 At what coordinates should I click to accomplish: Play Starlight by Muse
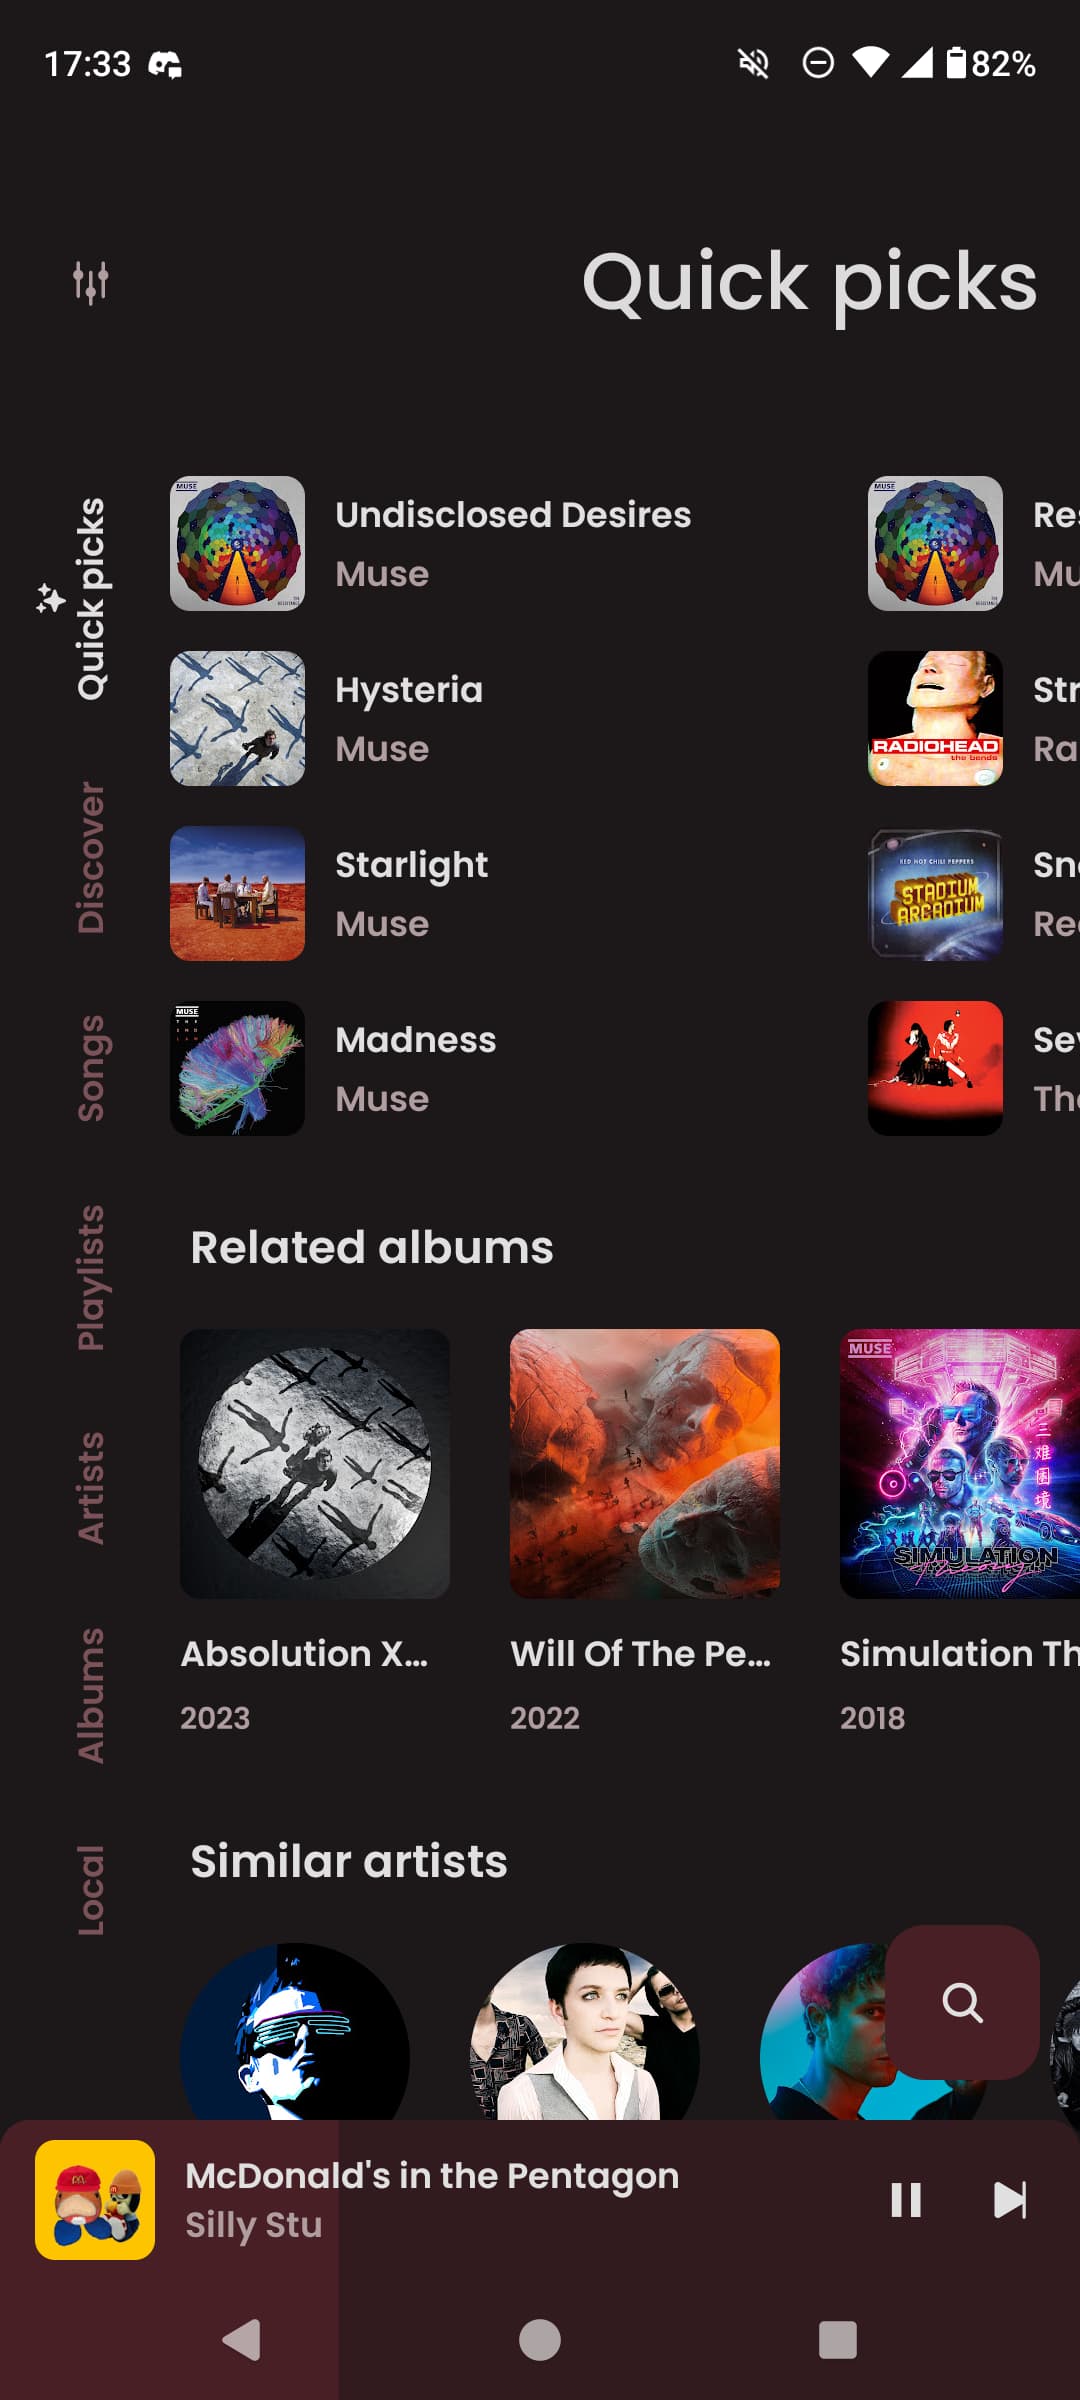[x=480, y=893]
